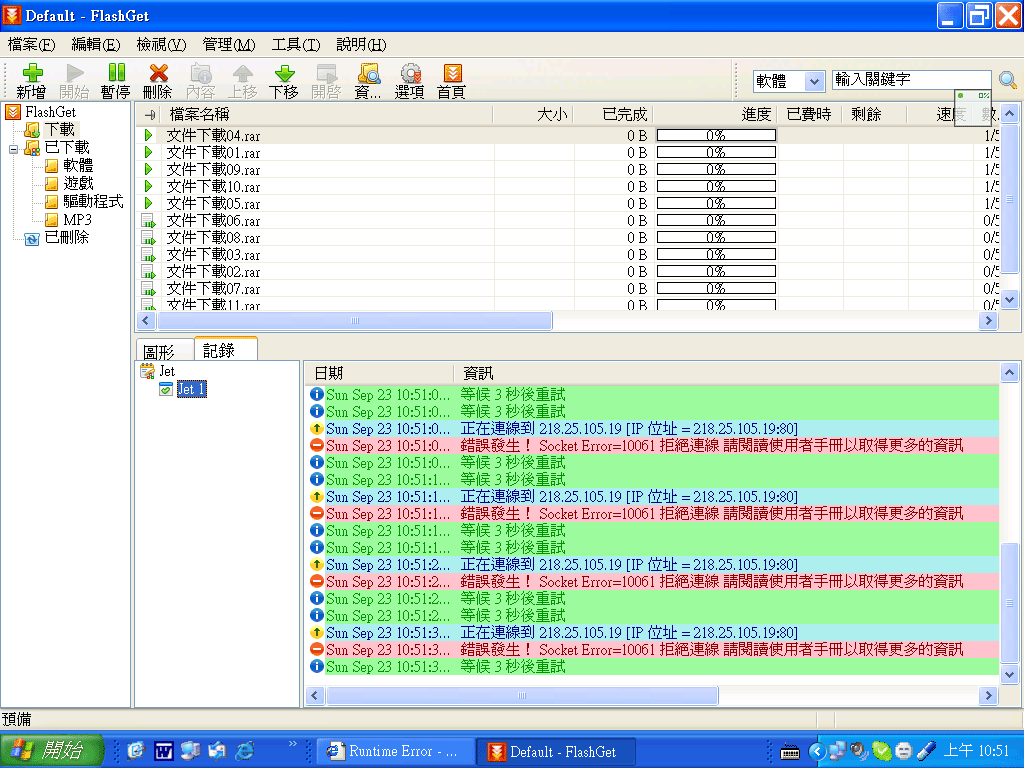Click the Windows 開始 Start button
Viewport: 1024px width, 768px height.
click(52, 750)
